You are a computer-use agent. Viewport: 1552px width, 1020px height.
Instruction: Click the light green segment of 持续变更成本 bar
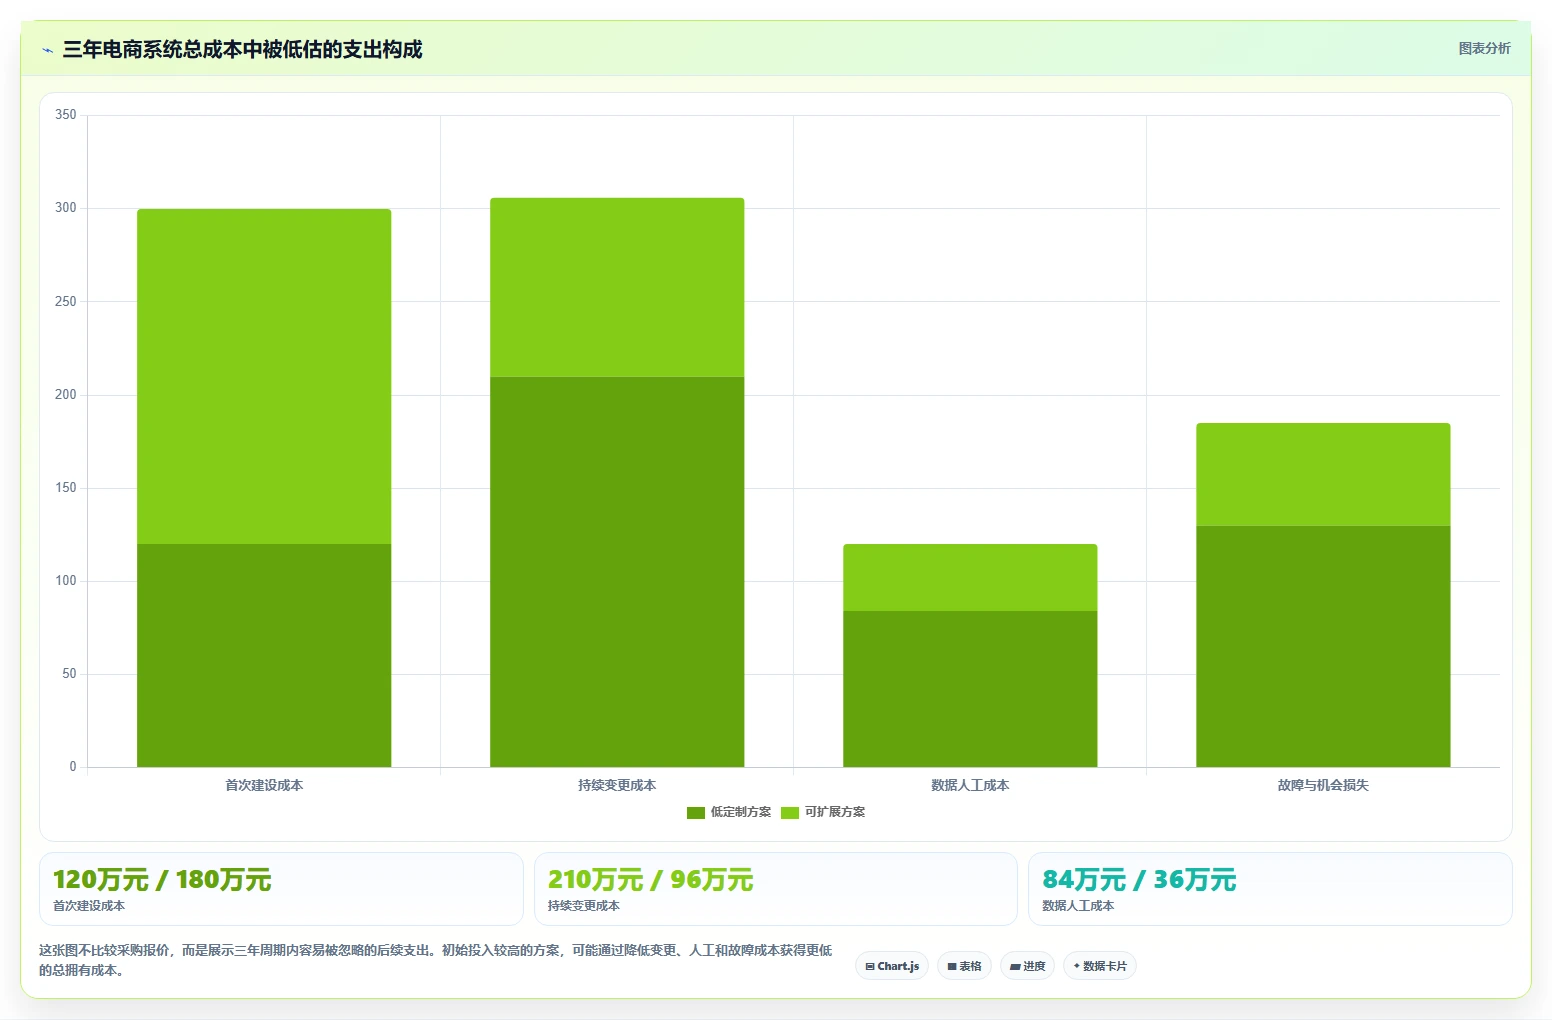[x=617, y=287]
